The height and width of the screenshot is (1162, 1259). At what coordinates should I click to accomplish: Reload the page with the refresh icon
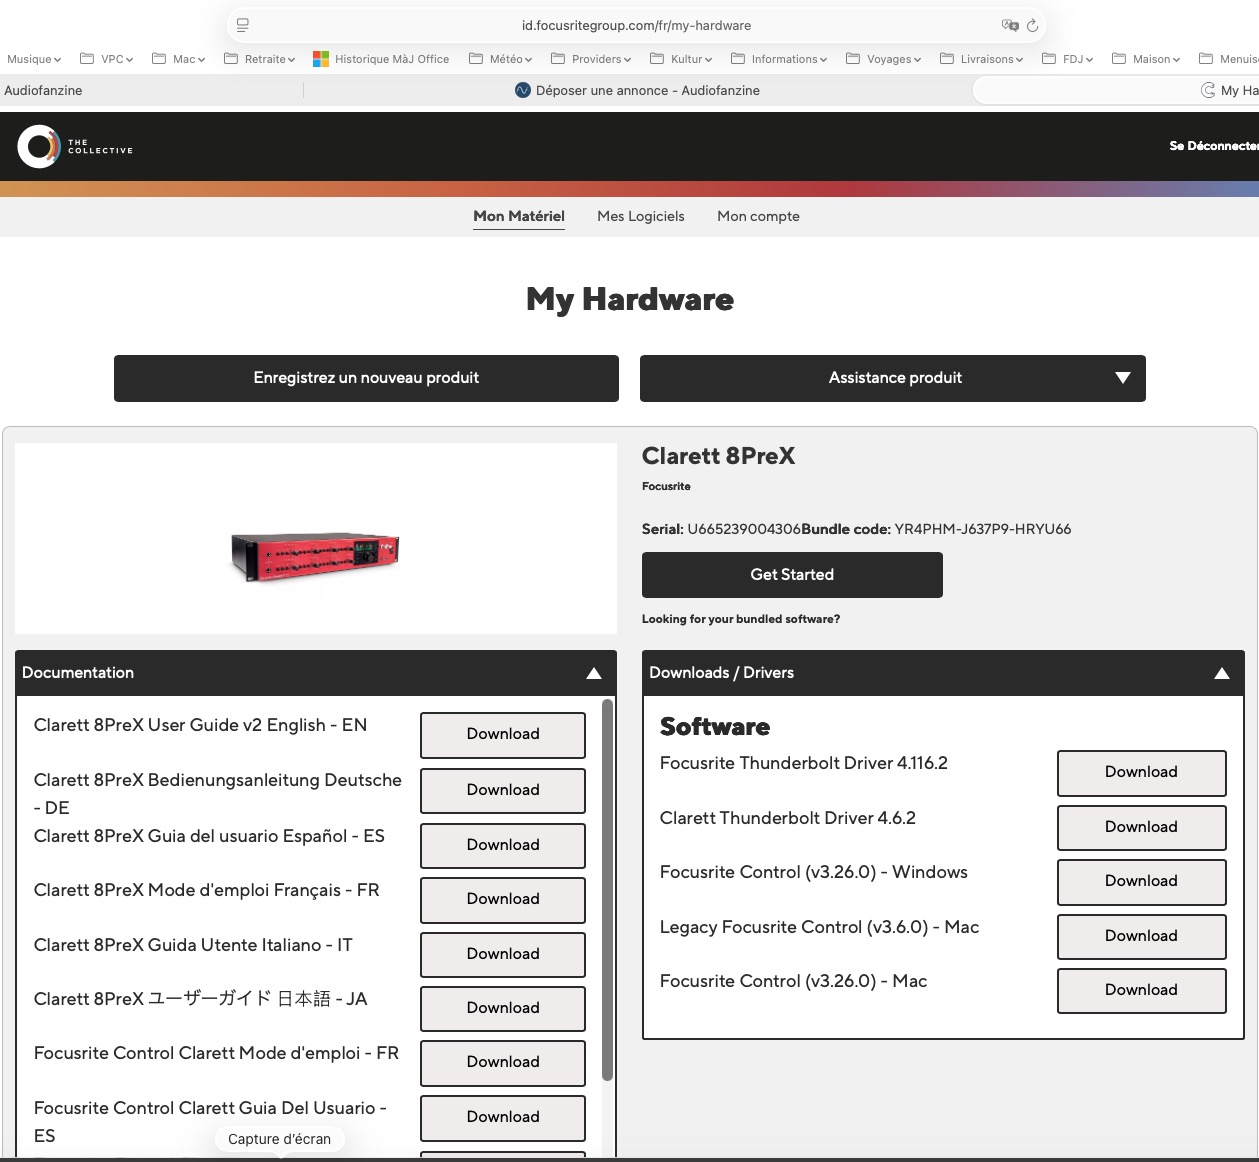click(x=1033, y=25)
